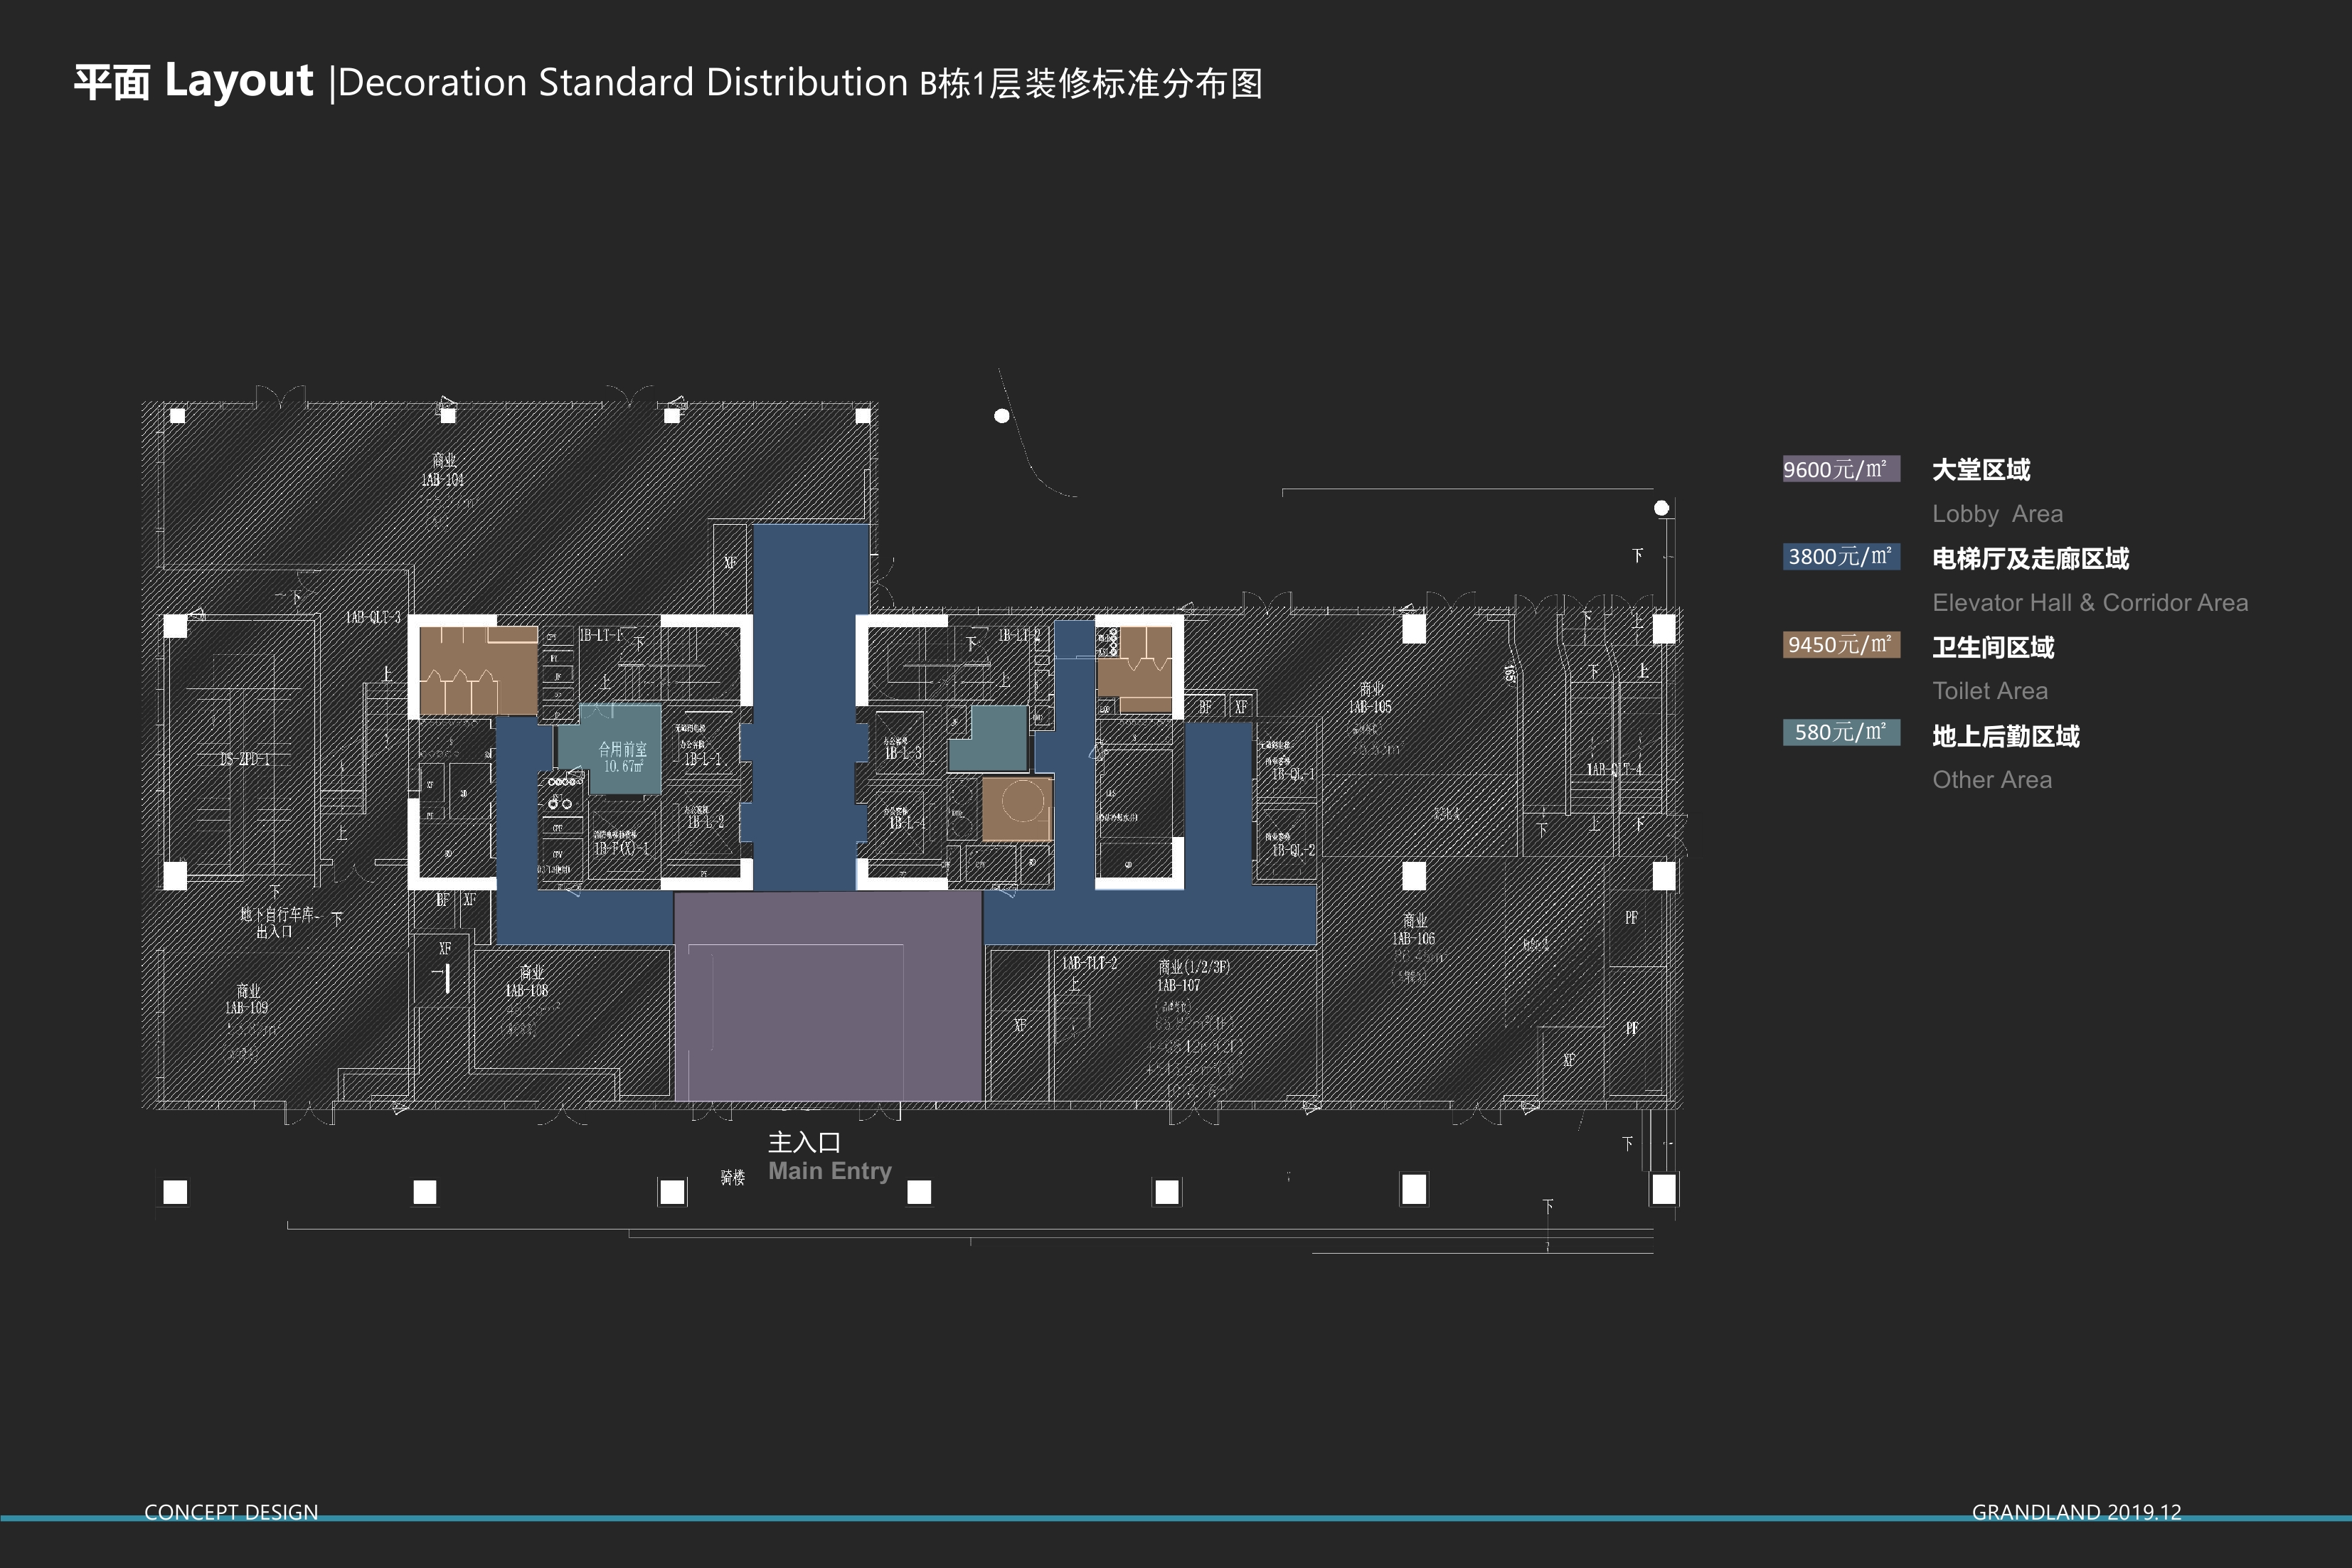Click the 商业 1AB-104 shop label
Screen dimensions: 2352x1568
click(443, 470)
